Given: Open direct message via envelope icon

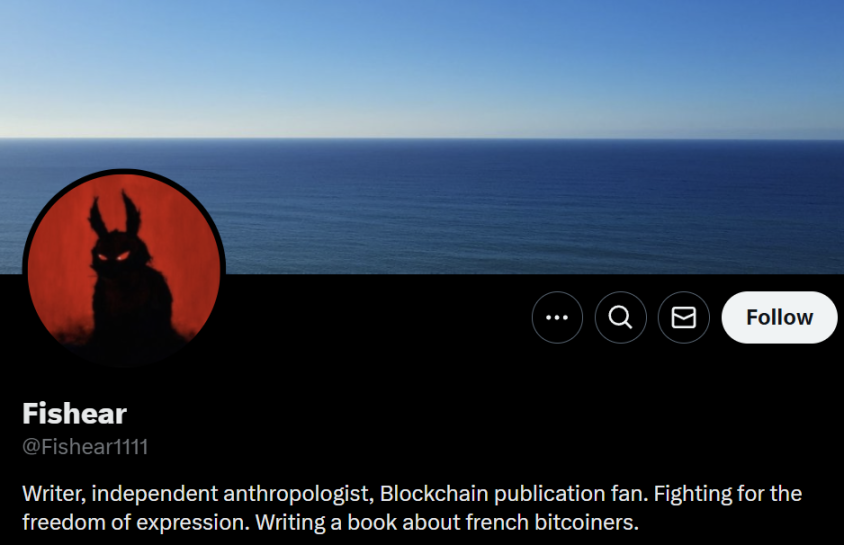Looking at the screenshot, I should [x=684, y=317].
